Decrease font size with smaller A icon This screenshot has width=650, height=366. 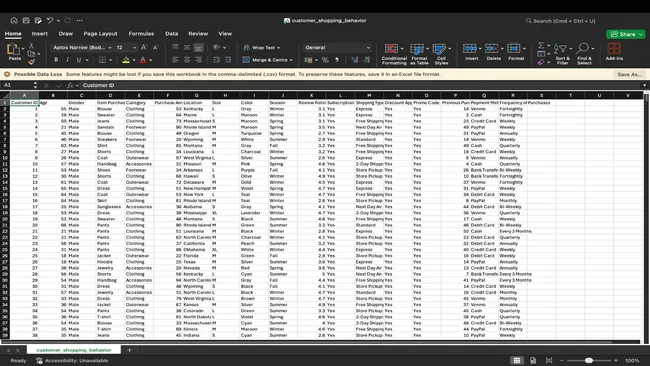[156, 48]
